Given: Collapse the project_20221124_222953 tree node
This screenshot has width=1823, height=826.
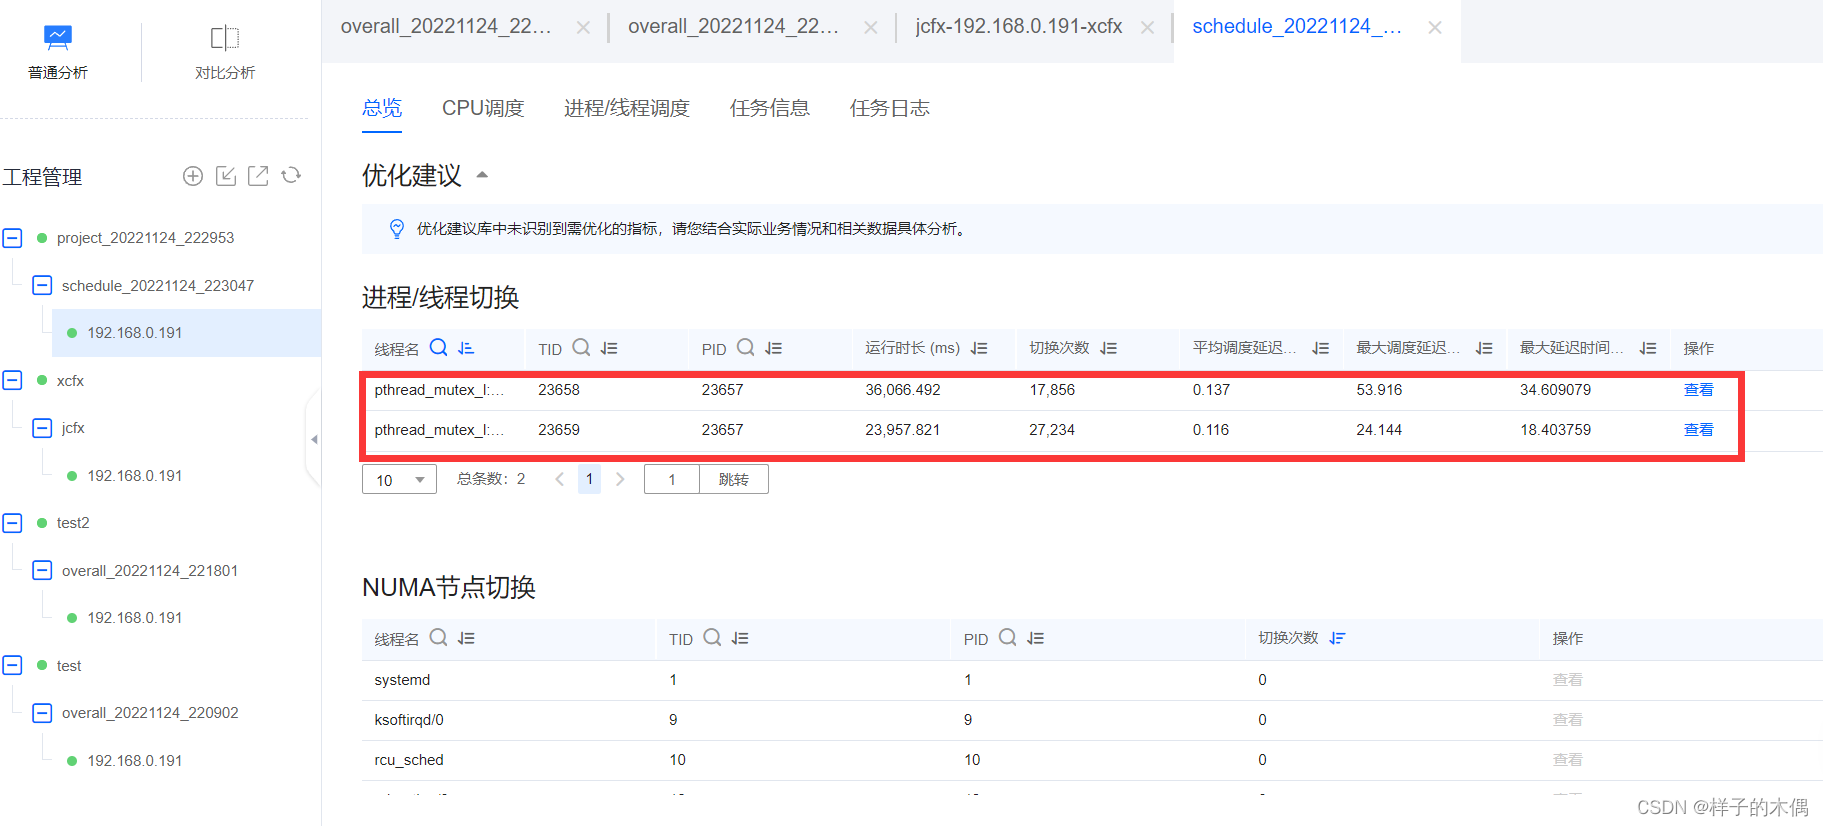Looking at the screenshot, I should tap(12, 238).
